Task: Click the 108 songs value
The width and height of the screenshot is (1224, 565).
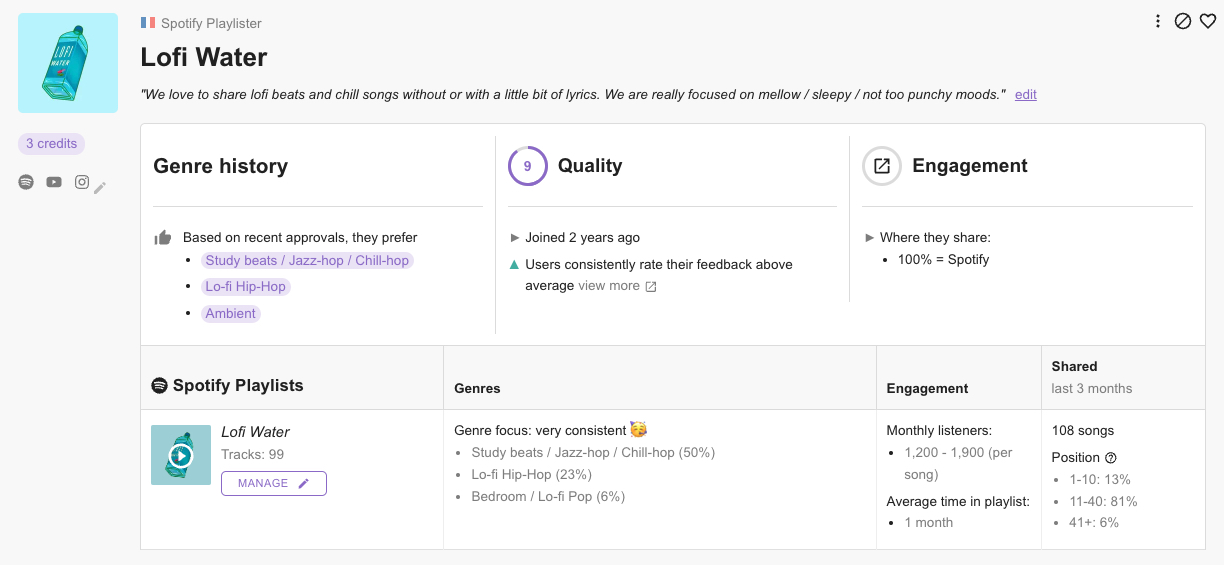Action: click(x=1083, y=430)
